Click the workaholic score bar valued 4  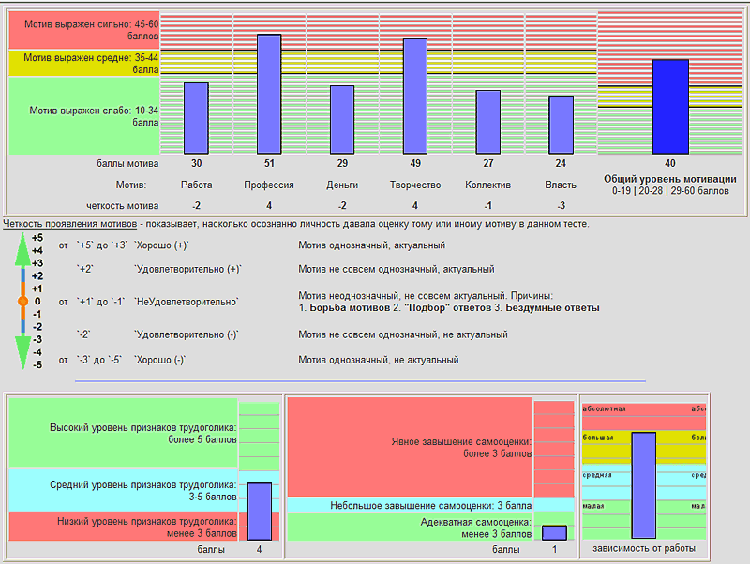click(x=259, y=511)
